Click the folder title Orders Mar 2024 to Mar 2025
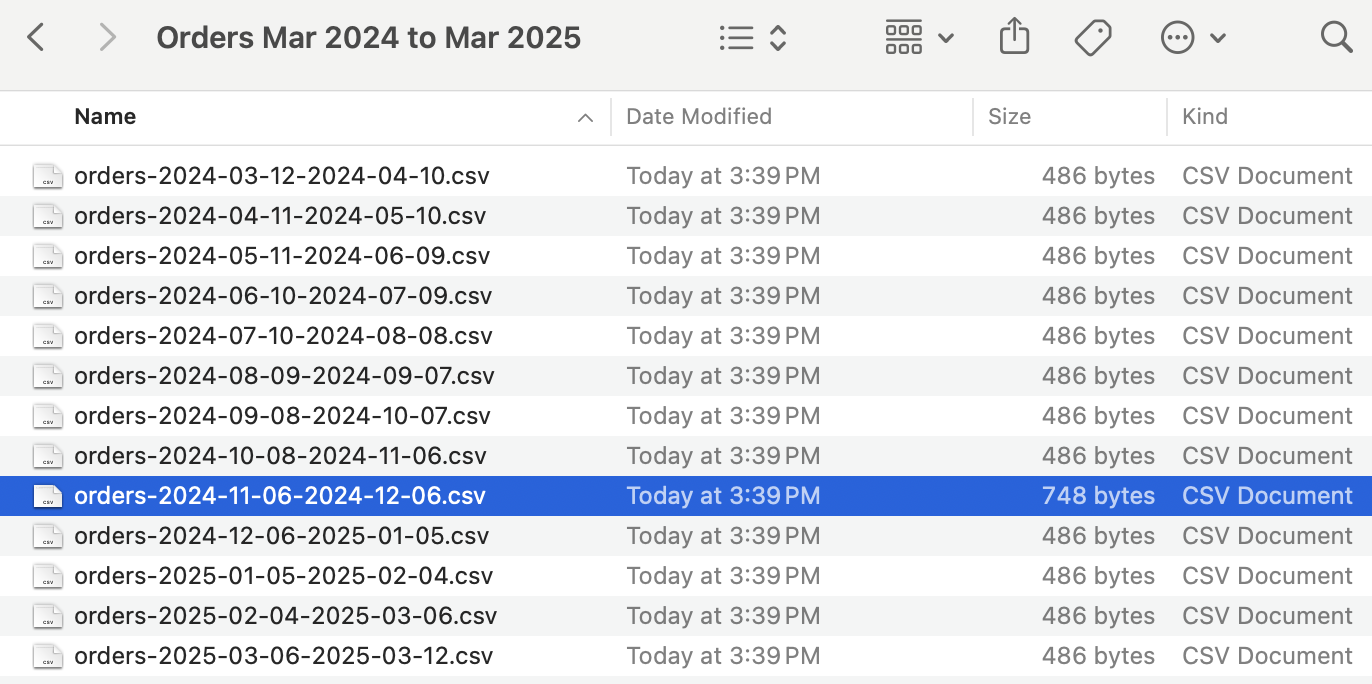 pos(369,38)
